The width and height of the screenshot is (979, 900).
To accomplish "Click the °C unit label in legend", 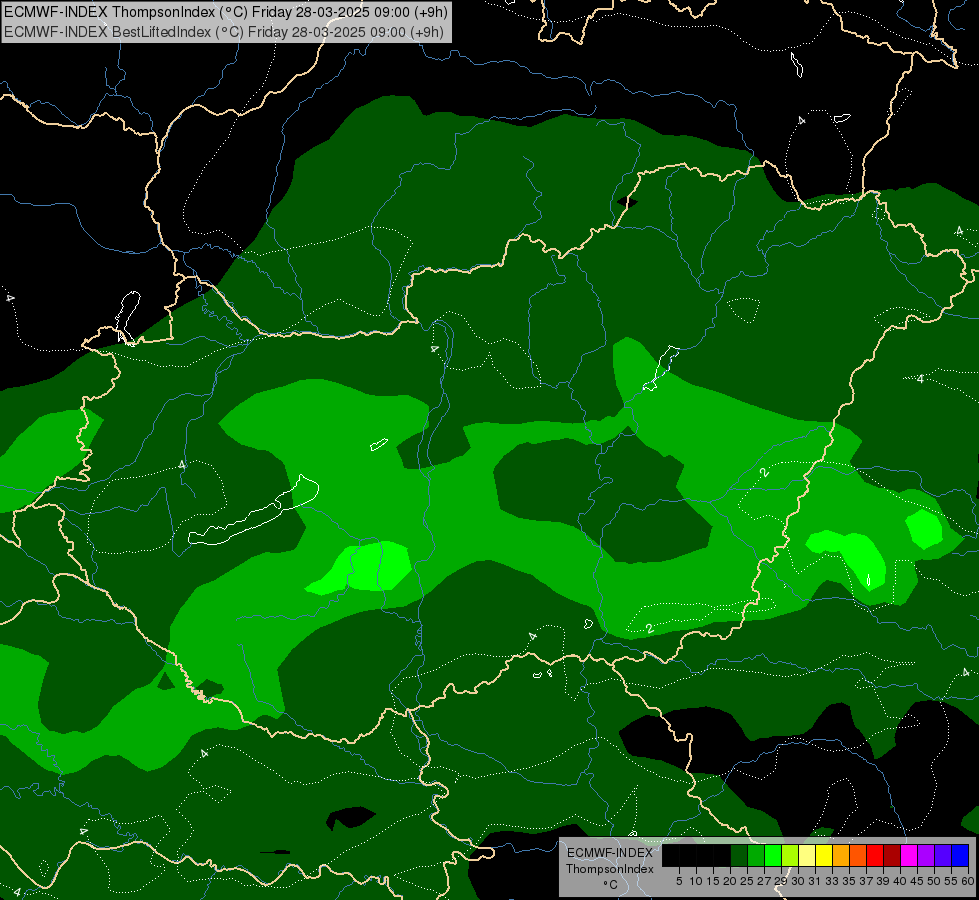I will (610, 885).
